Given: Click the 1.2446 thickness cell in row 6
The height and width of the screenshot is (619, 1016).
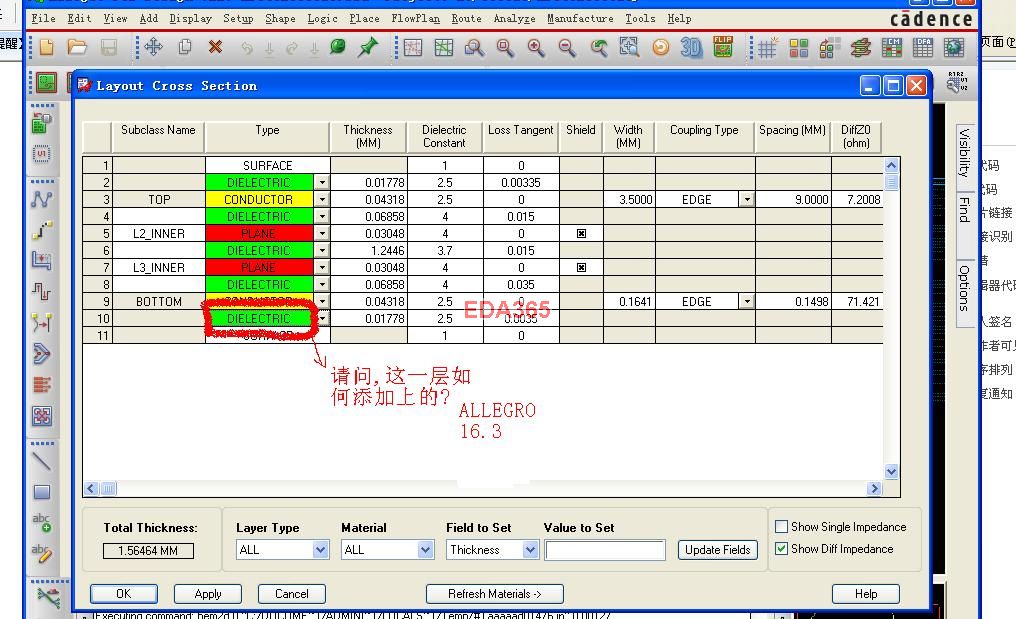Looking at the screenshot, I should 369,250.
